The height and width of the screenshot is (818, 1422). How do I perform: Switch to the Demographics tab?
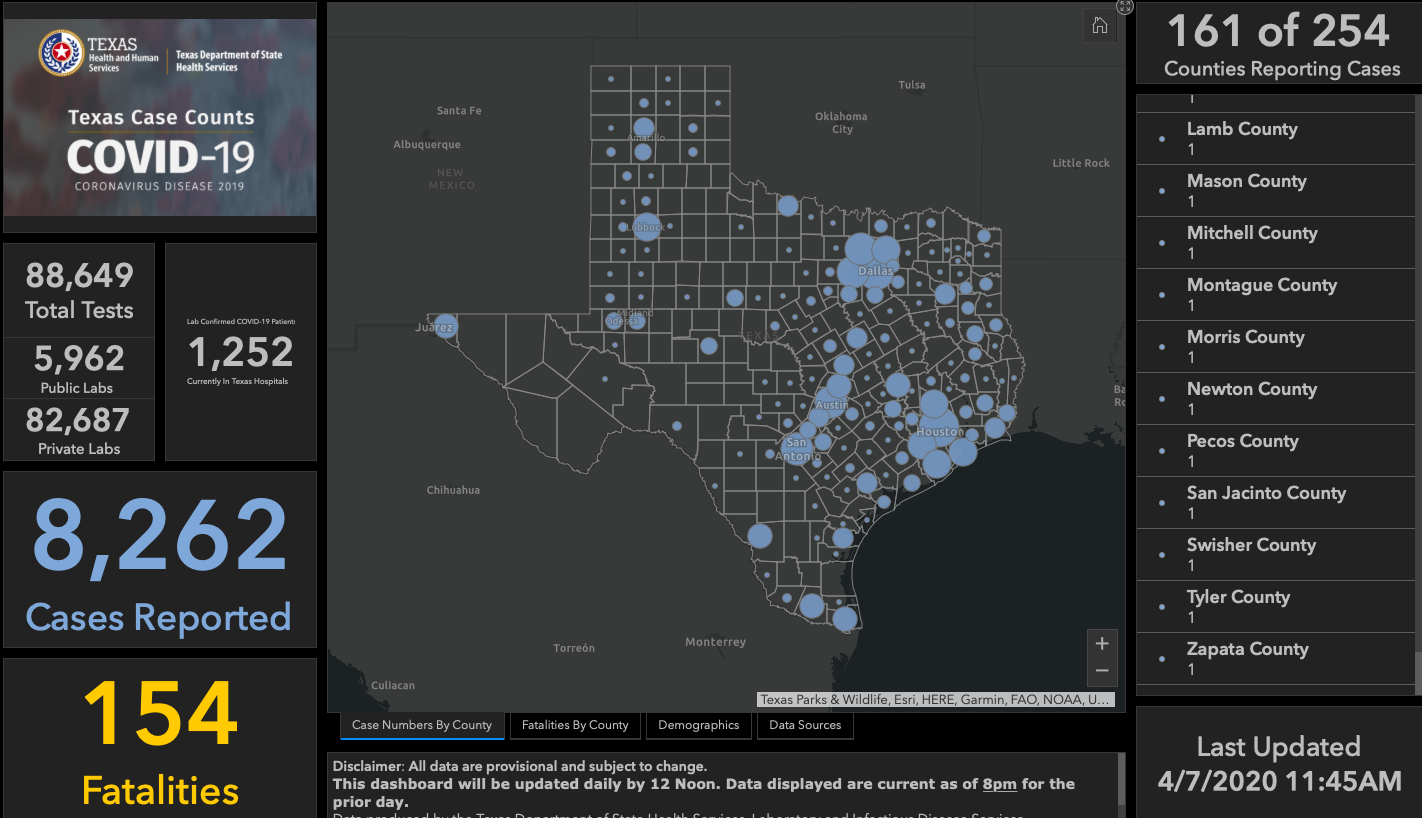click(698, 725)
